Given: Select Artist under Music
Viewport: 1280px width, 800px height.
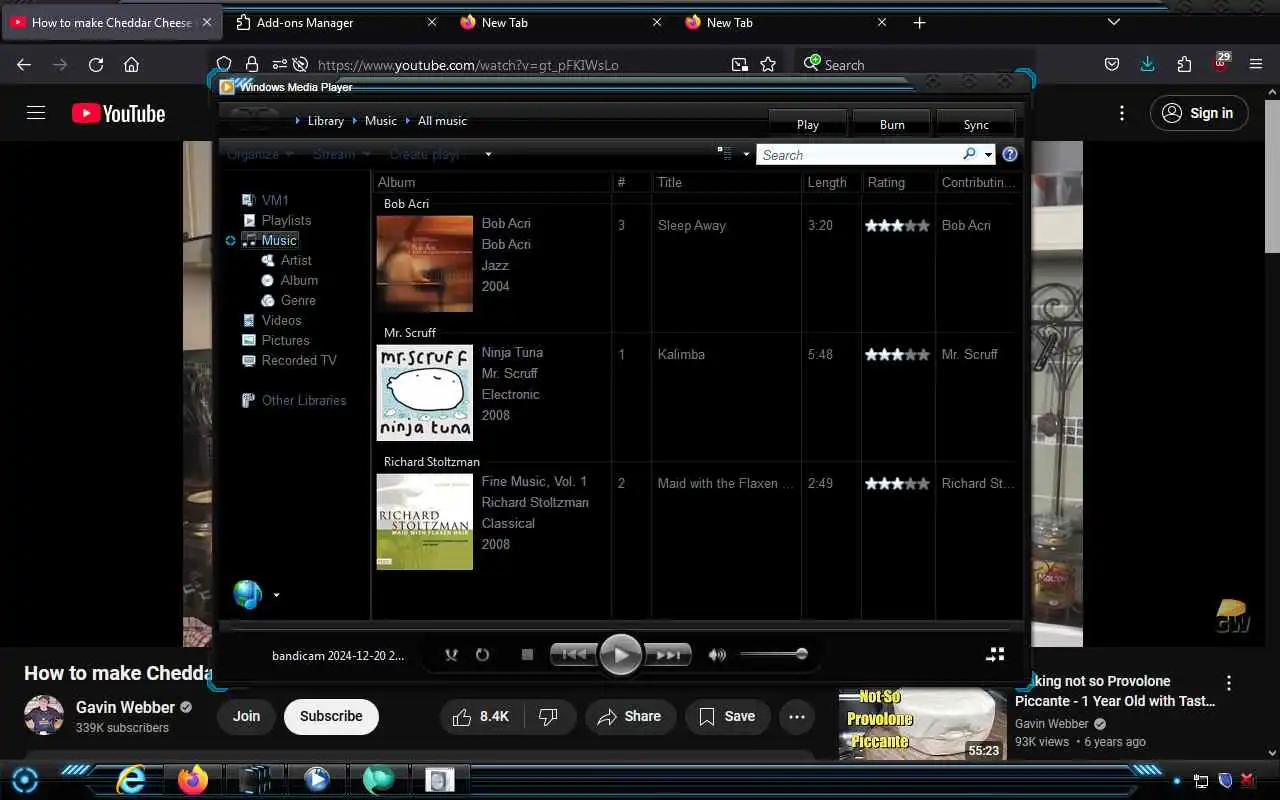Looking at the screenshot, I should pos(296,260).
